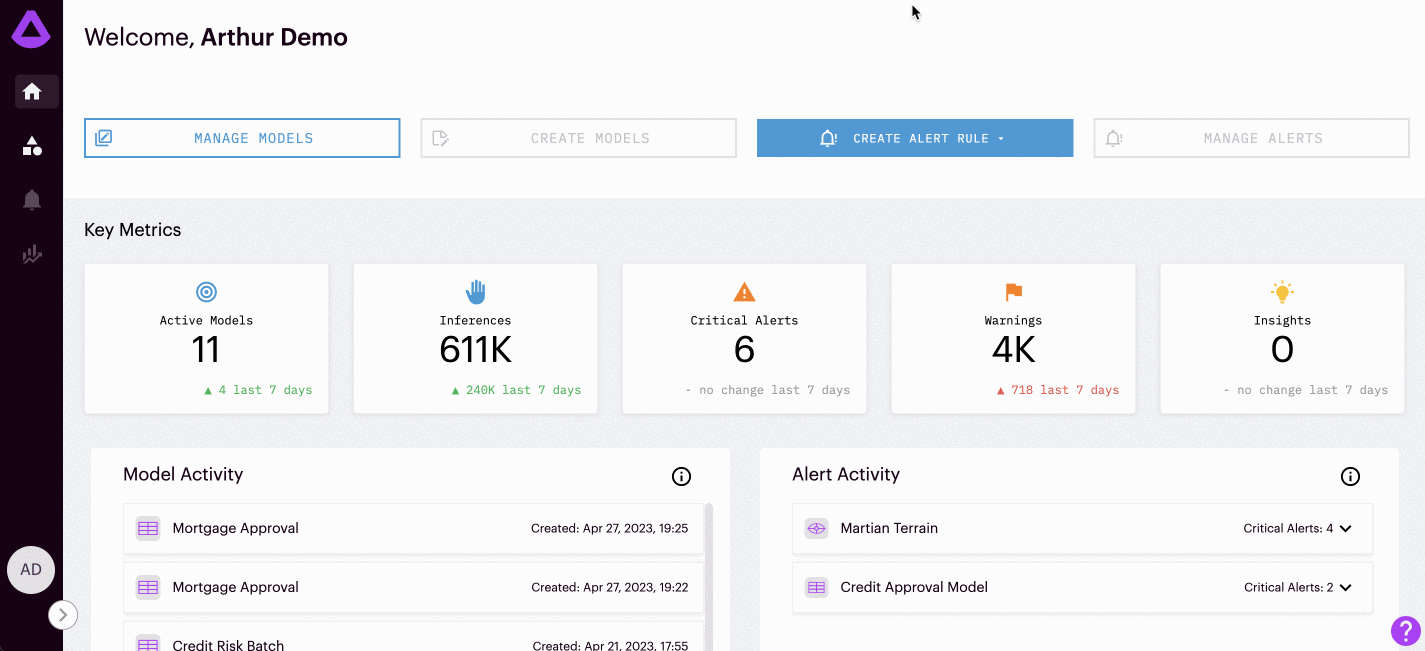Click the Manage Alerts button
The width and height of the screenshot is (1425, 651).
(1251, 138)
